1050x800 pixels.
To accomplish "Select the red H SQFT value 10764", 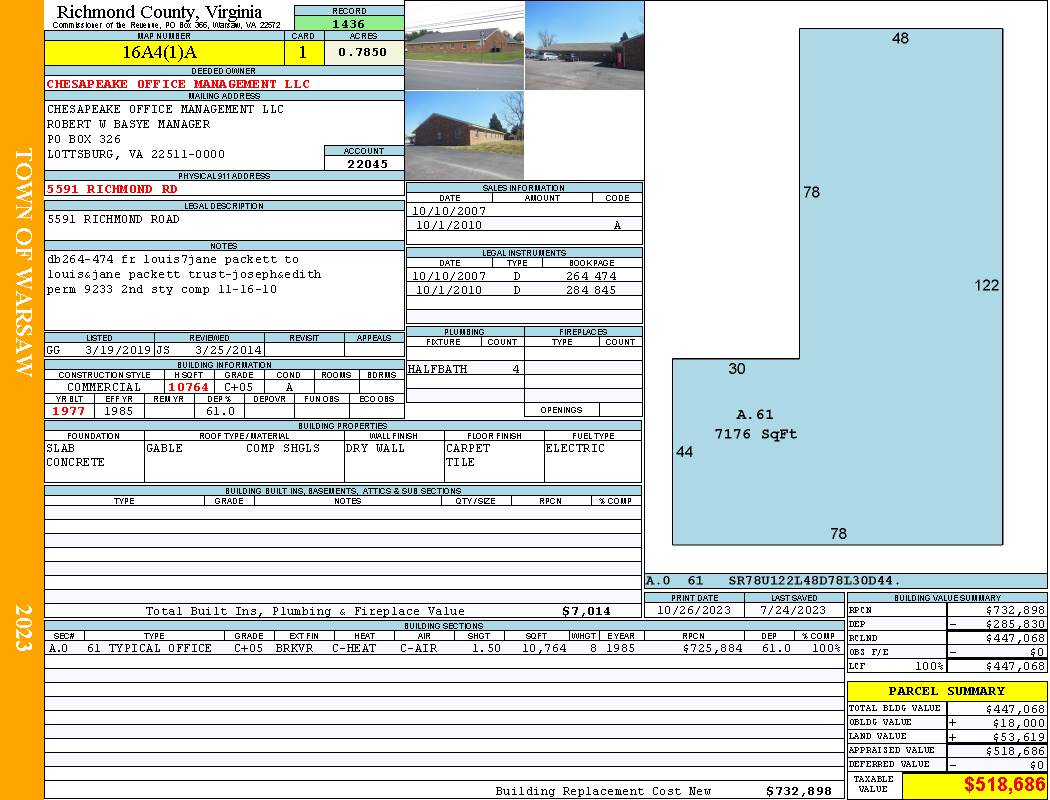I will click(188, 387).
